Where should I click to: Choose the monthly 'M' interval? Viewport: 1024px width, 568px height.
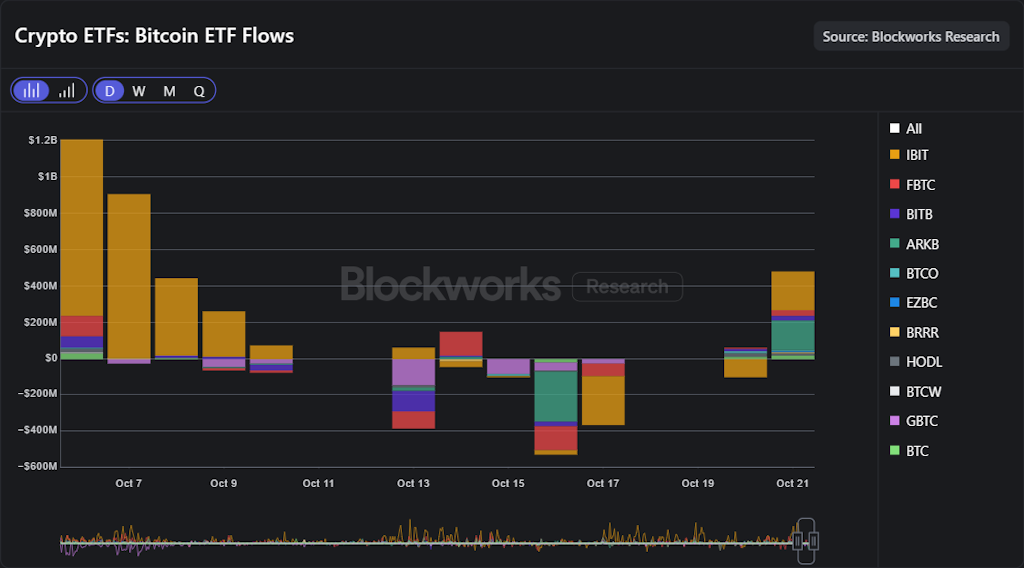(x=169, y=91)
